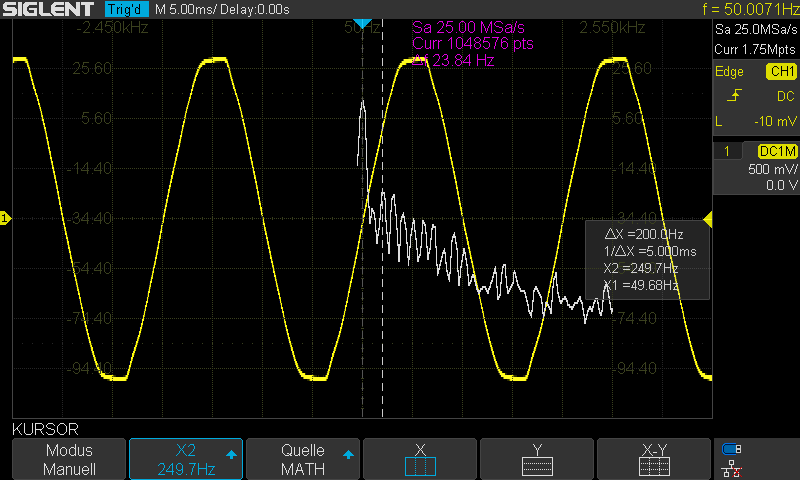Click the 1/ΔX =5.000ms cursor readout

point(649,251)
